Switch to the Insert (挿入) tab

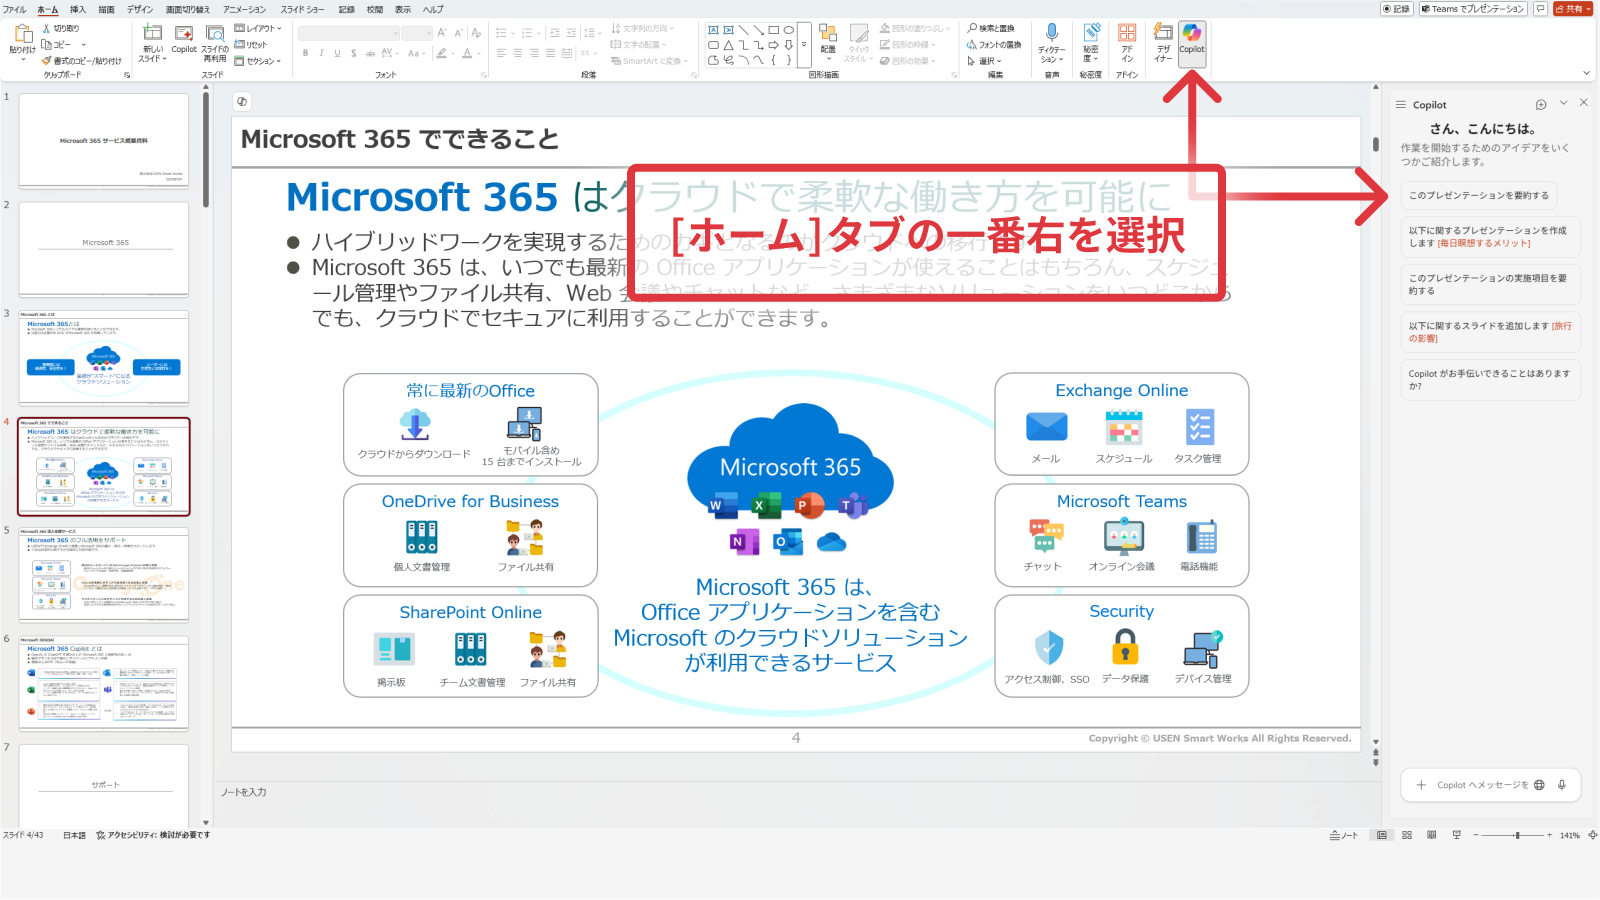[x=78, y=9]
